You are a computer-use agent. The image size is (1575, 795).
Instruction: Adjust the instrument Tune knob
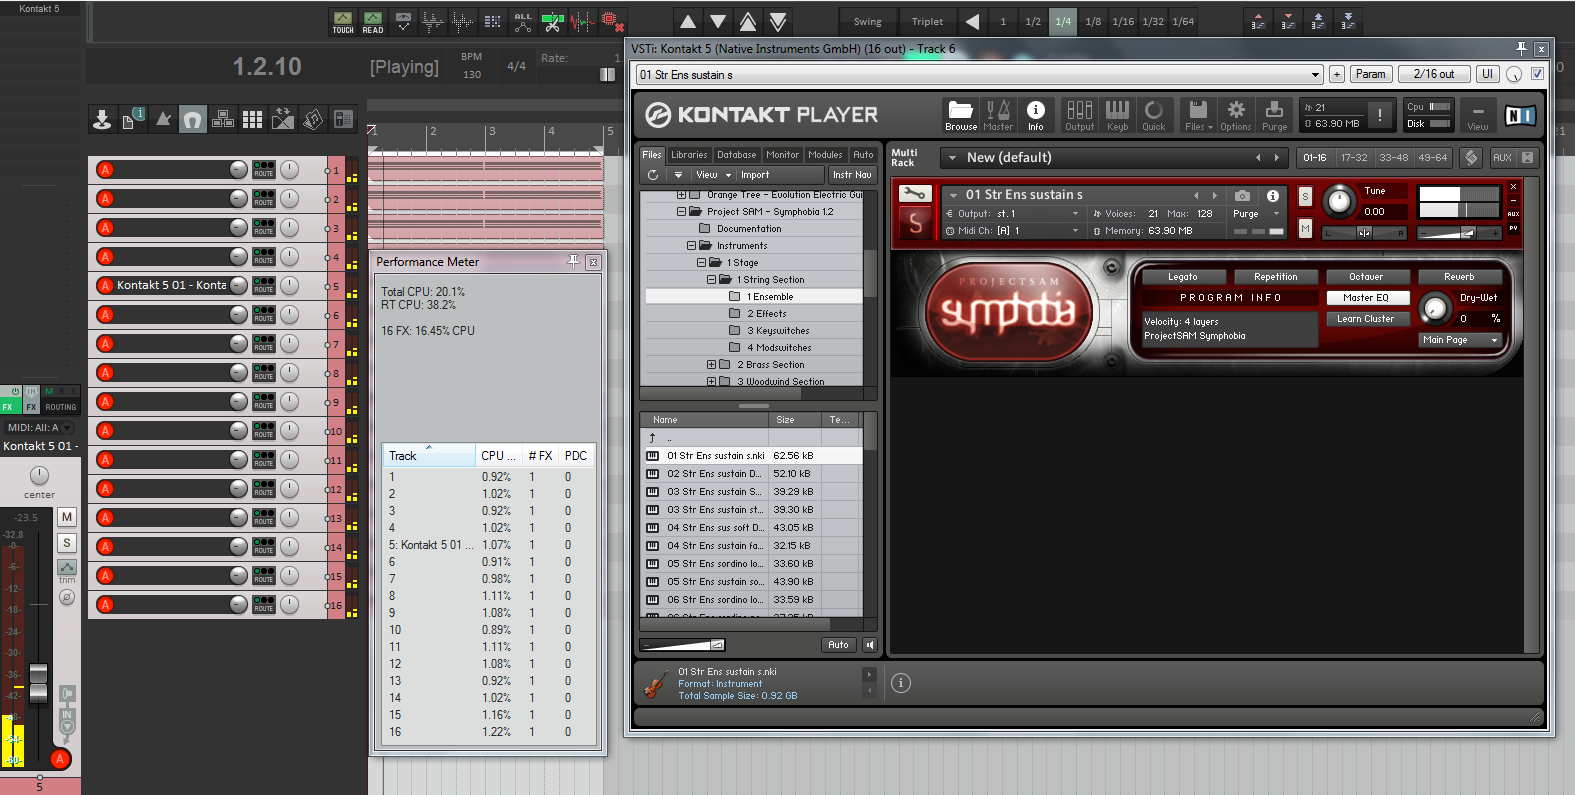pos(1338,201)
